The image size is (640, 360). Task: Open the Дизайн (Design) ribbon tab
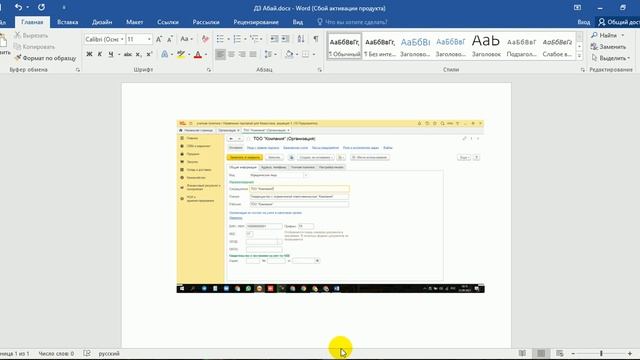coord(102,22)
